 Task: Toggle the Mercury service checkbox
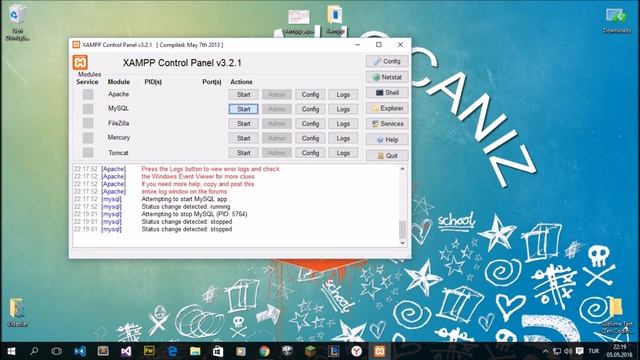point(88,138)
